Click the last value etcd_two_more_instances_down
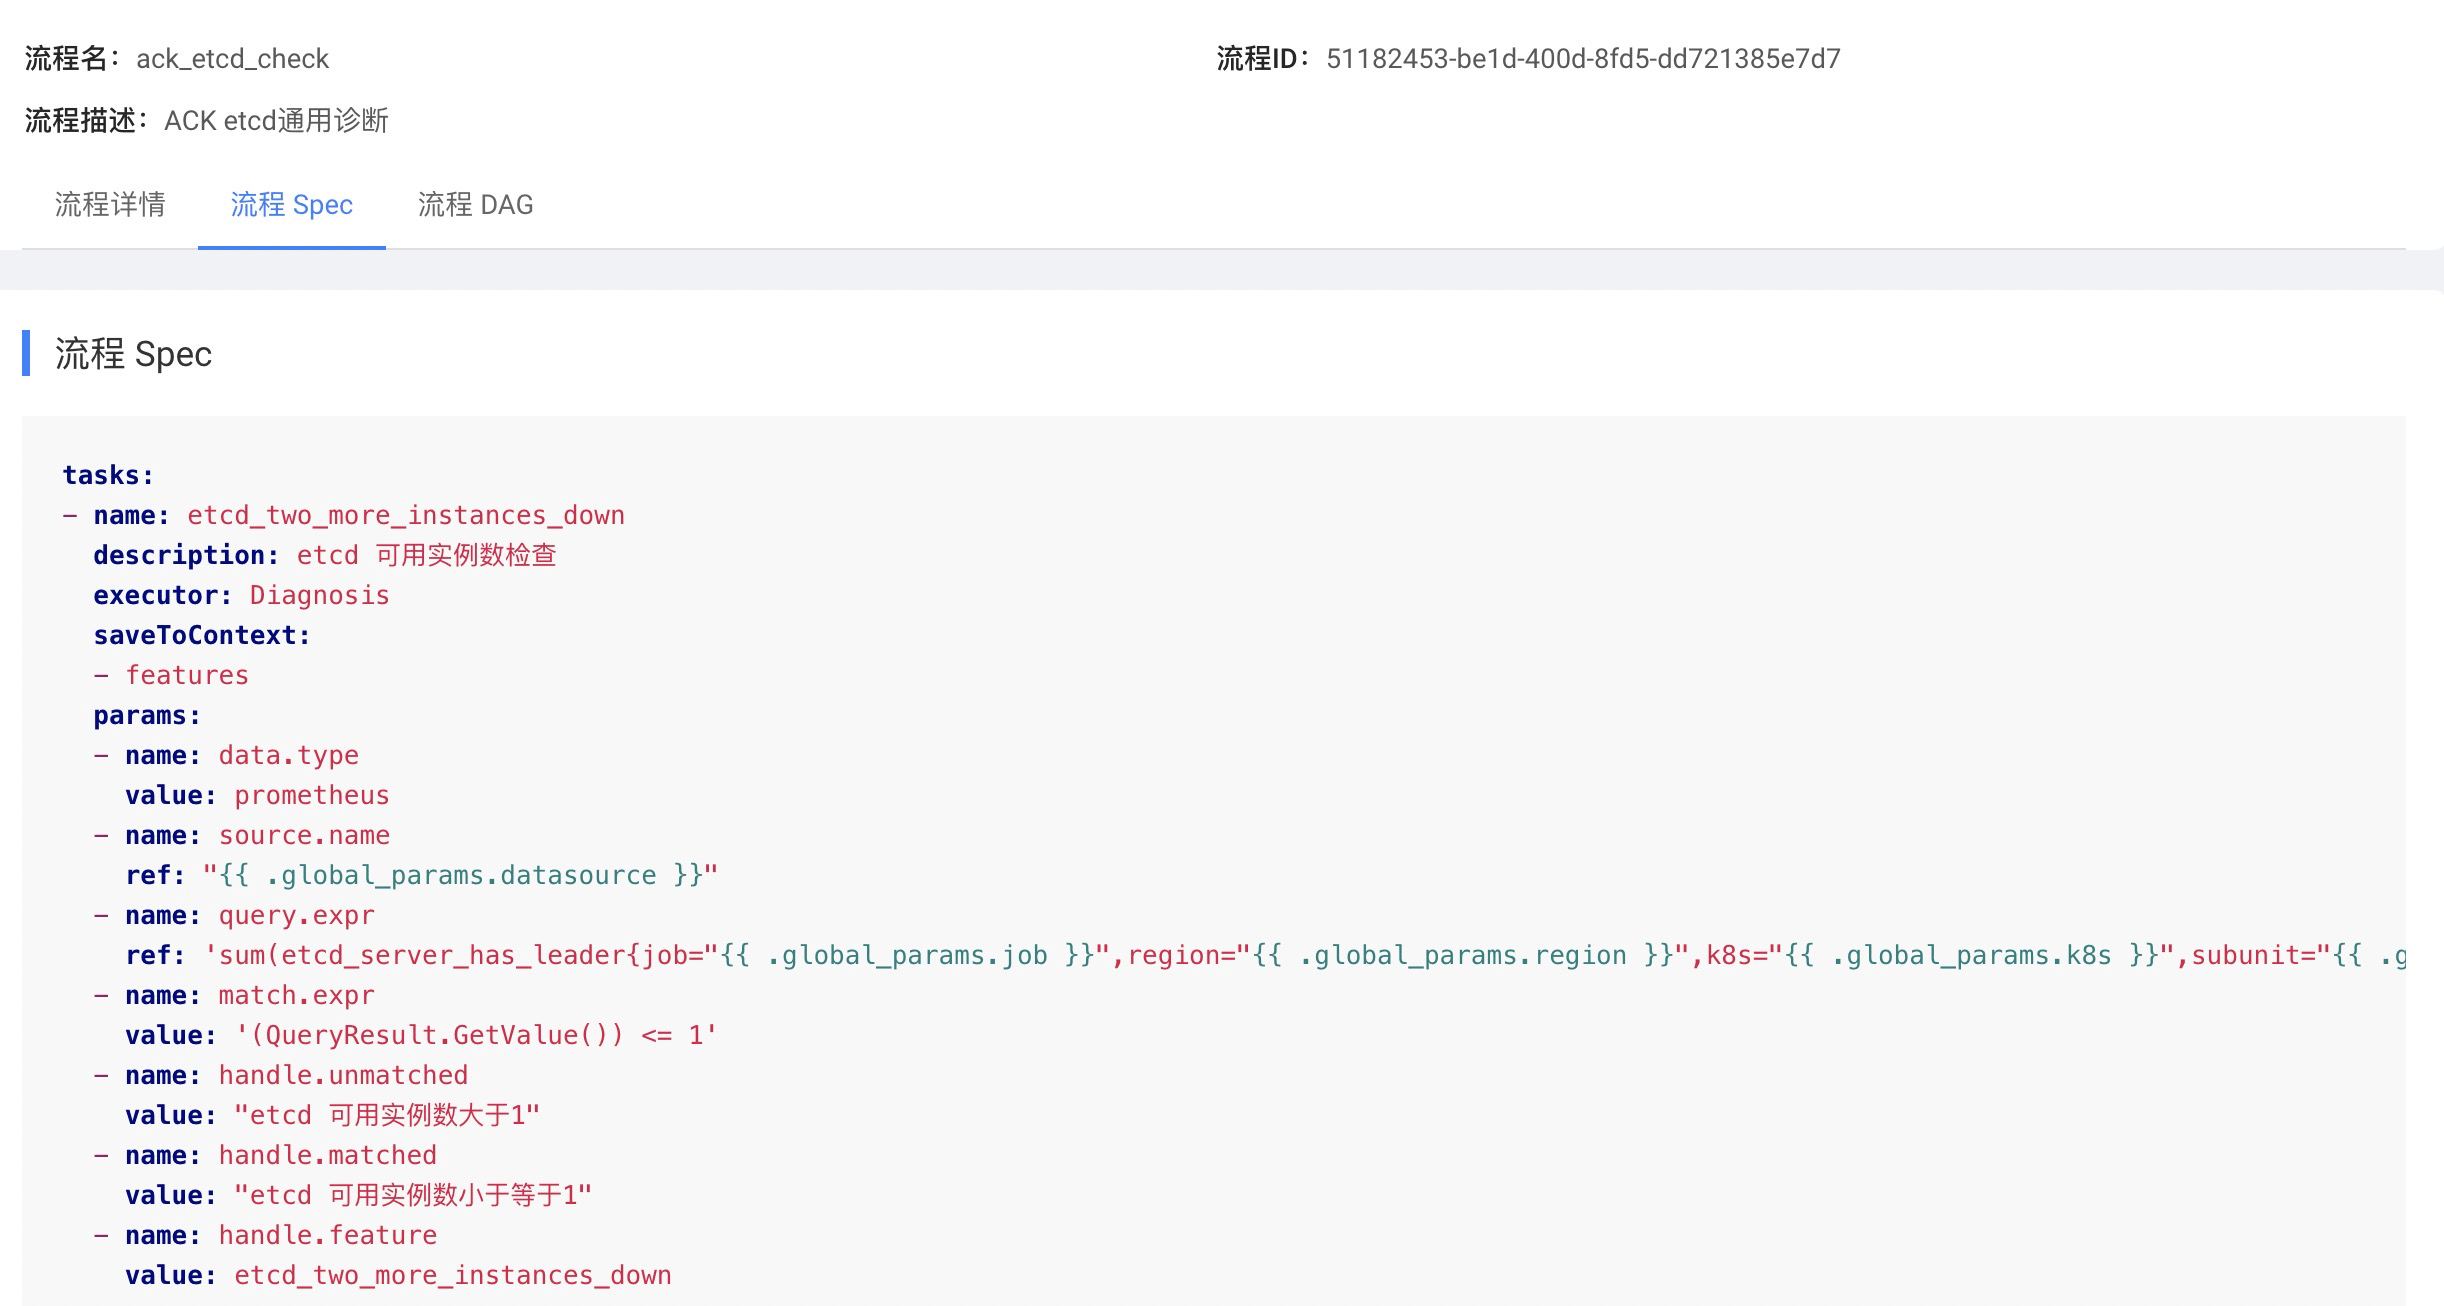 (453, 1275)
